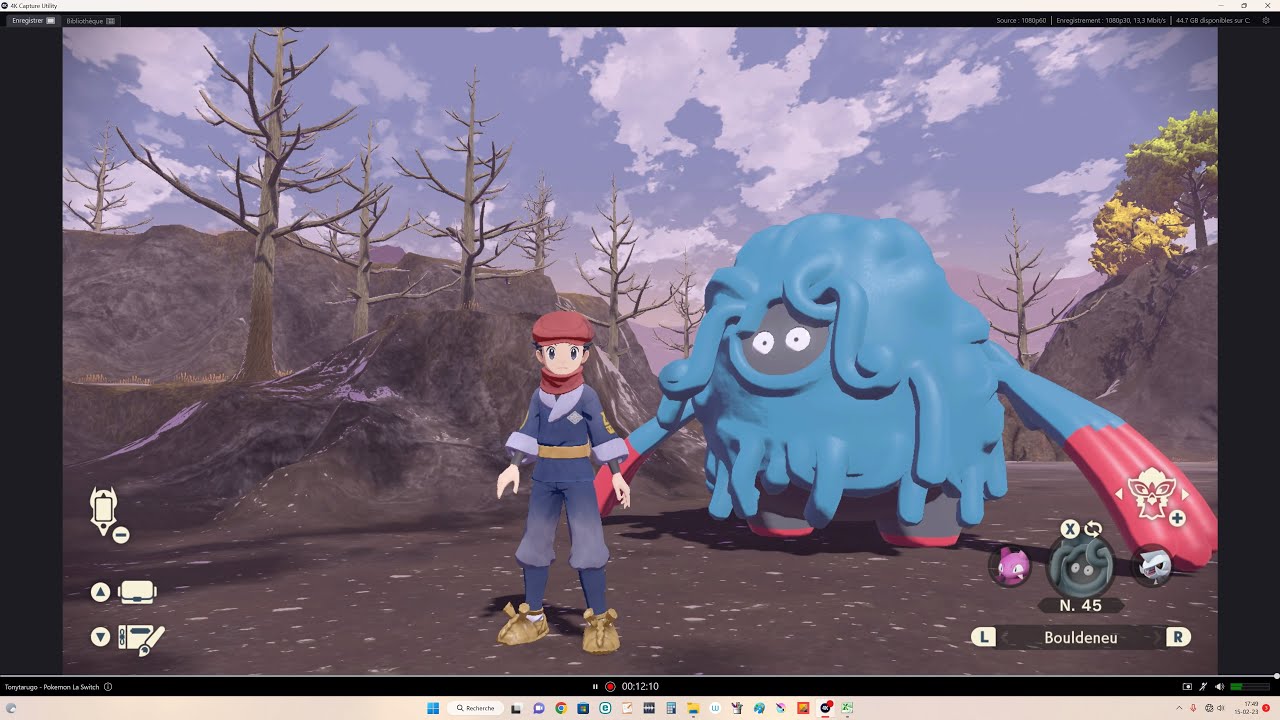Open info icon next to Tonytarugo title

click(108, 687)
